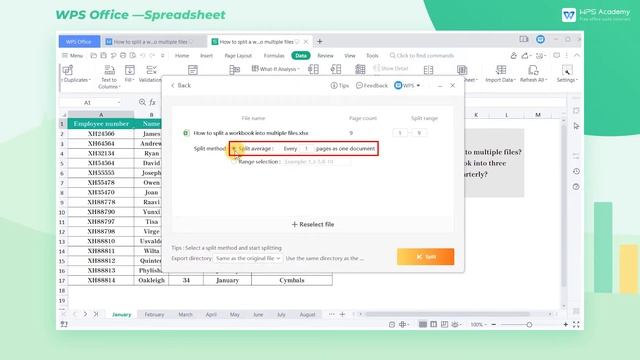Click the zoom-in plus in status bar
The image size is (640, 360).
coord(566,324)
